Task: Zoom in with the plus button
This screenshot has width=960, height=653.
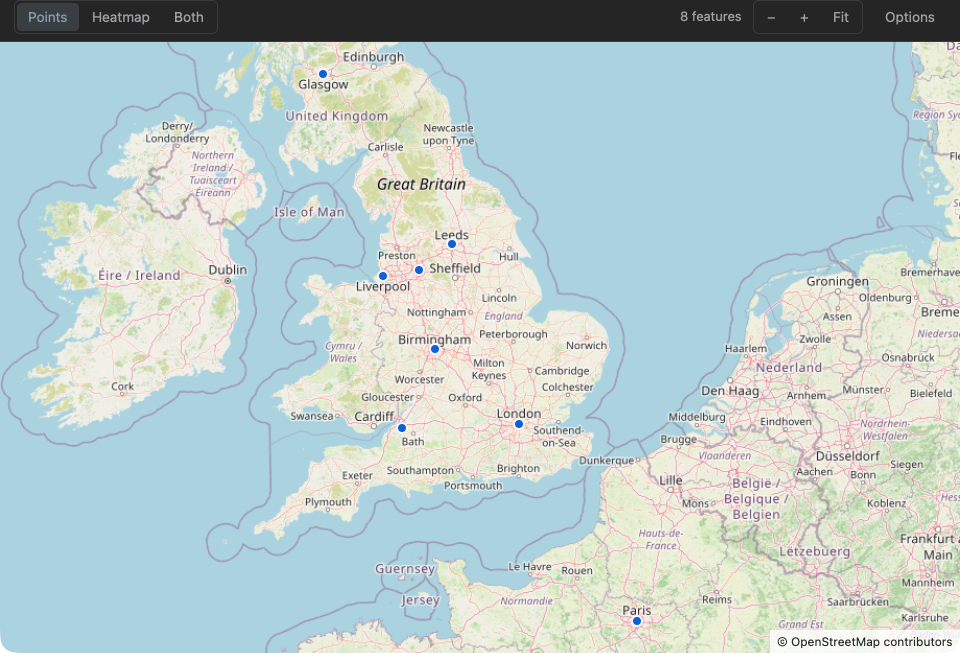Action: click(x=804, y=18)
